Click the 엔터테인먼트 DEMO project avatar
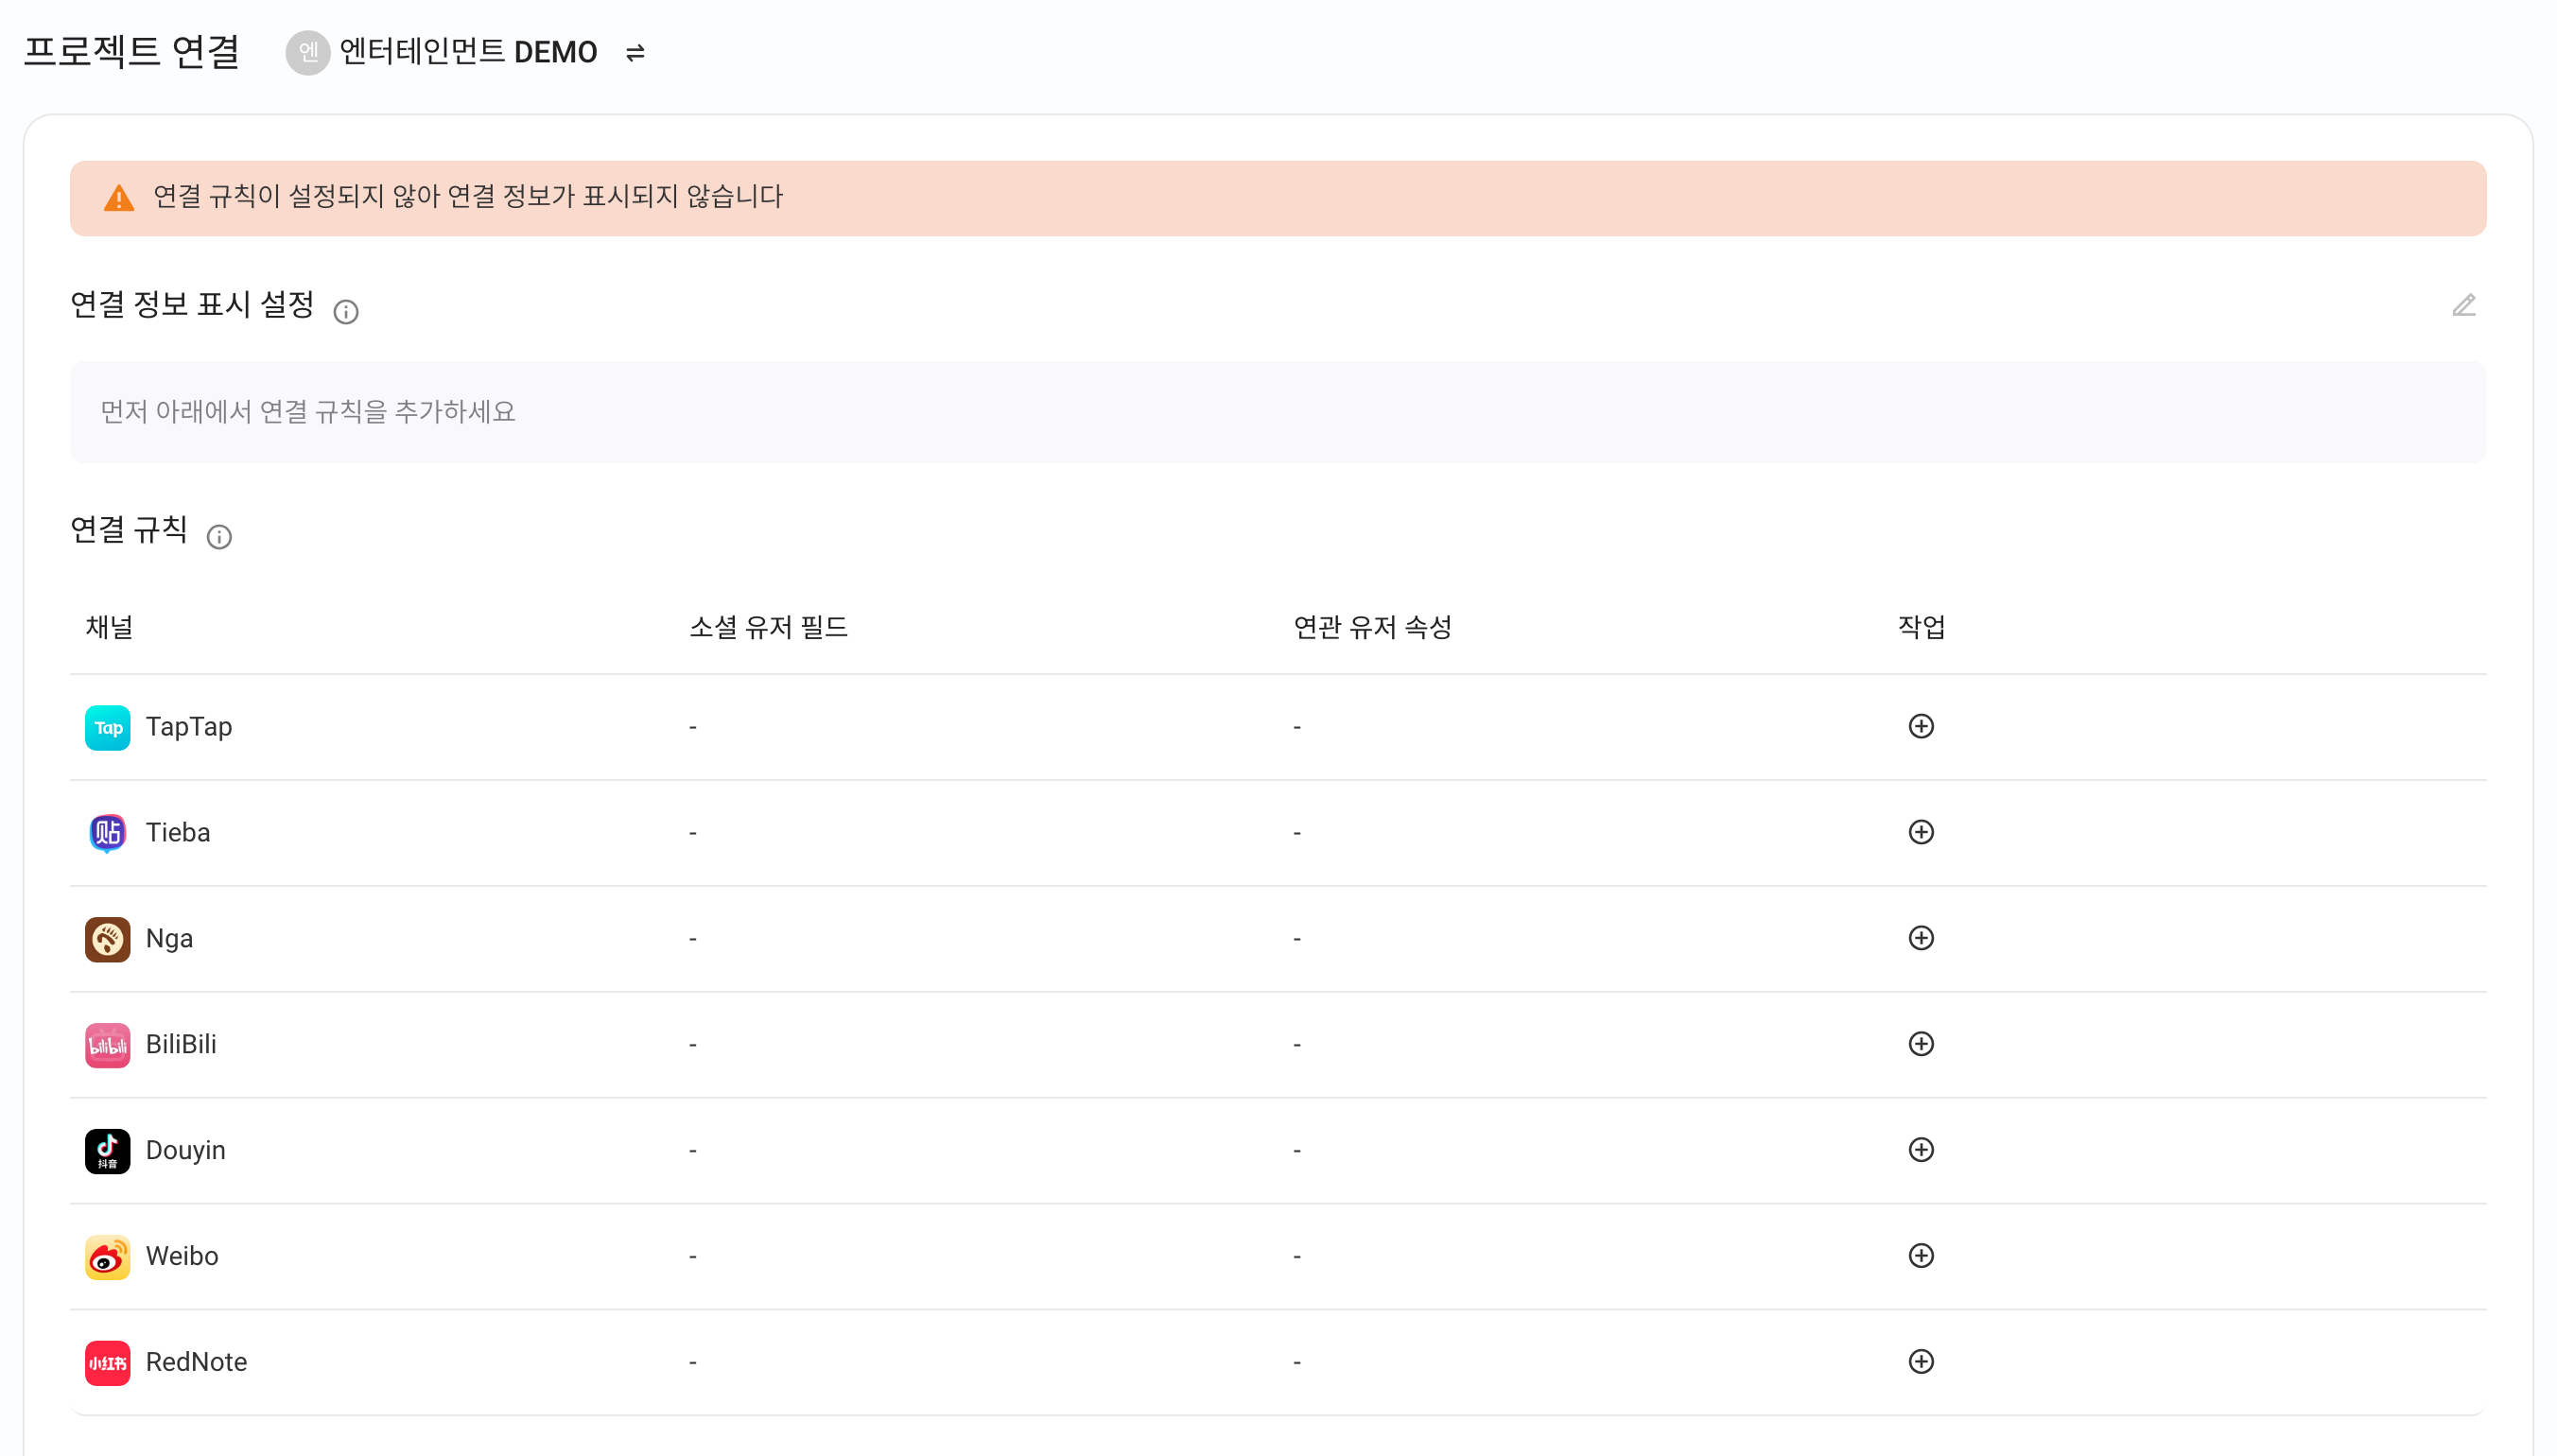This screenshot has width=2557, height=1456. [x=308, y=52]
